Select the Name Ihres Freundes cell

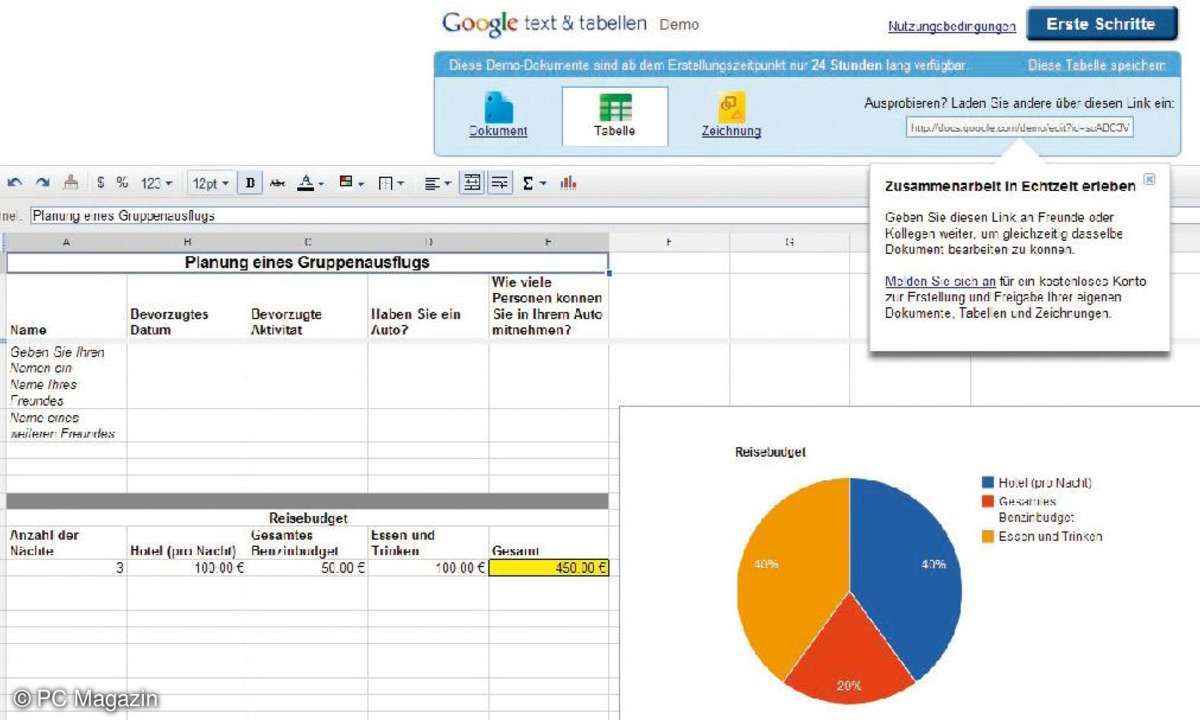(67, 392)
